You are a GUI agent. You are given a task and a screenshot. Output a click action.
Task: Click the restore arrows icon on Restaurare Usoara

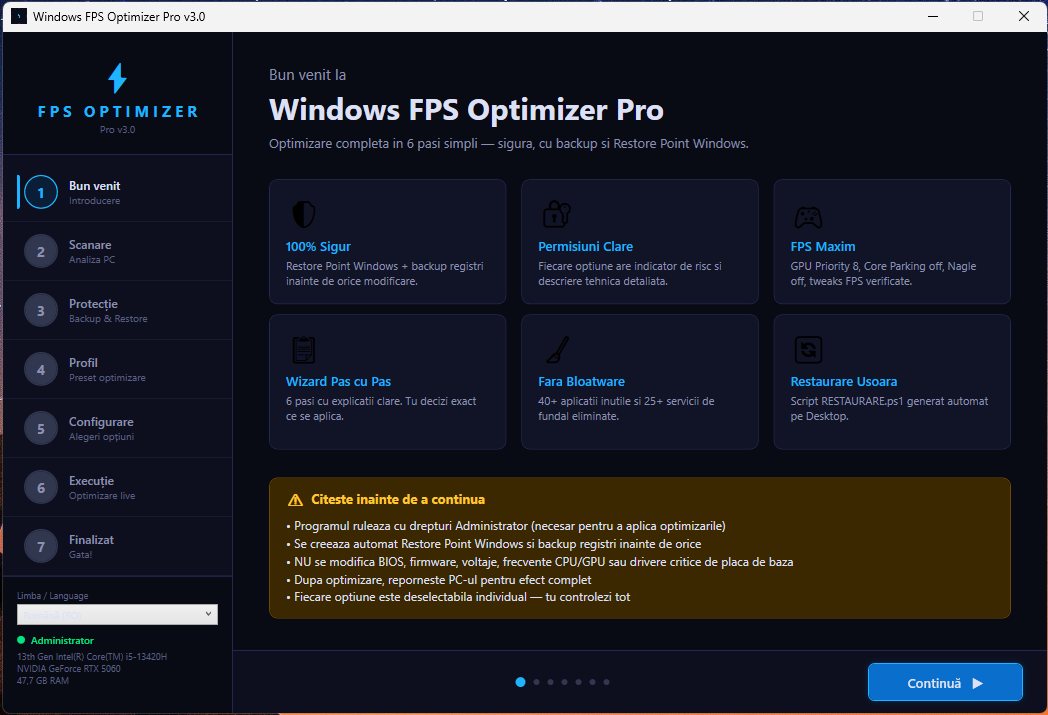pos(807,350)
